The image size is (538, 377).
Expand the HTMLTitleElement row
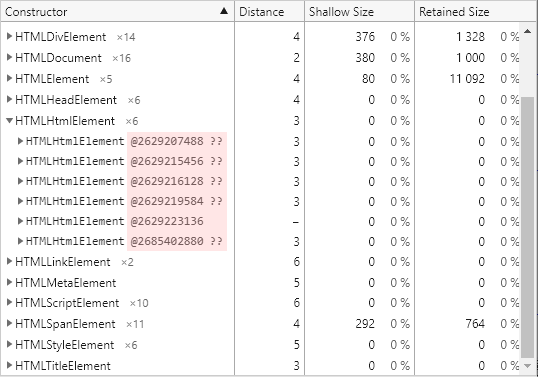click(x=10, y=365)
